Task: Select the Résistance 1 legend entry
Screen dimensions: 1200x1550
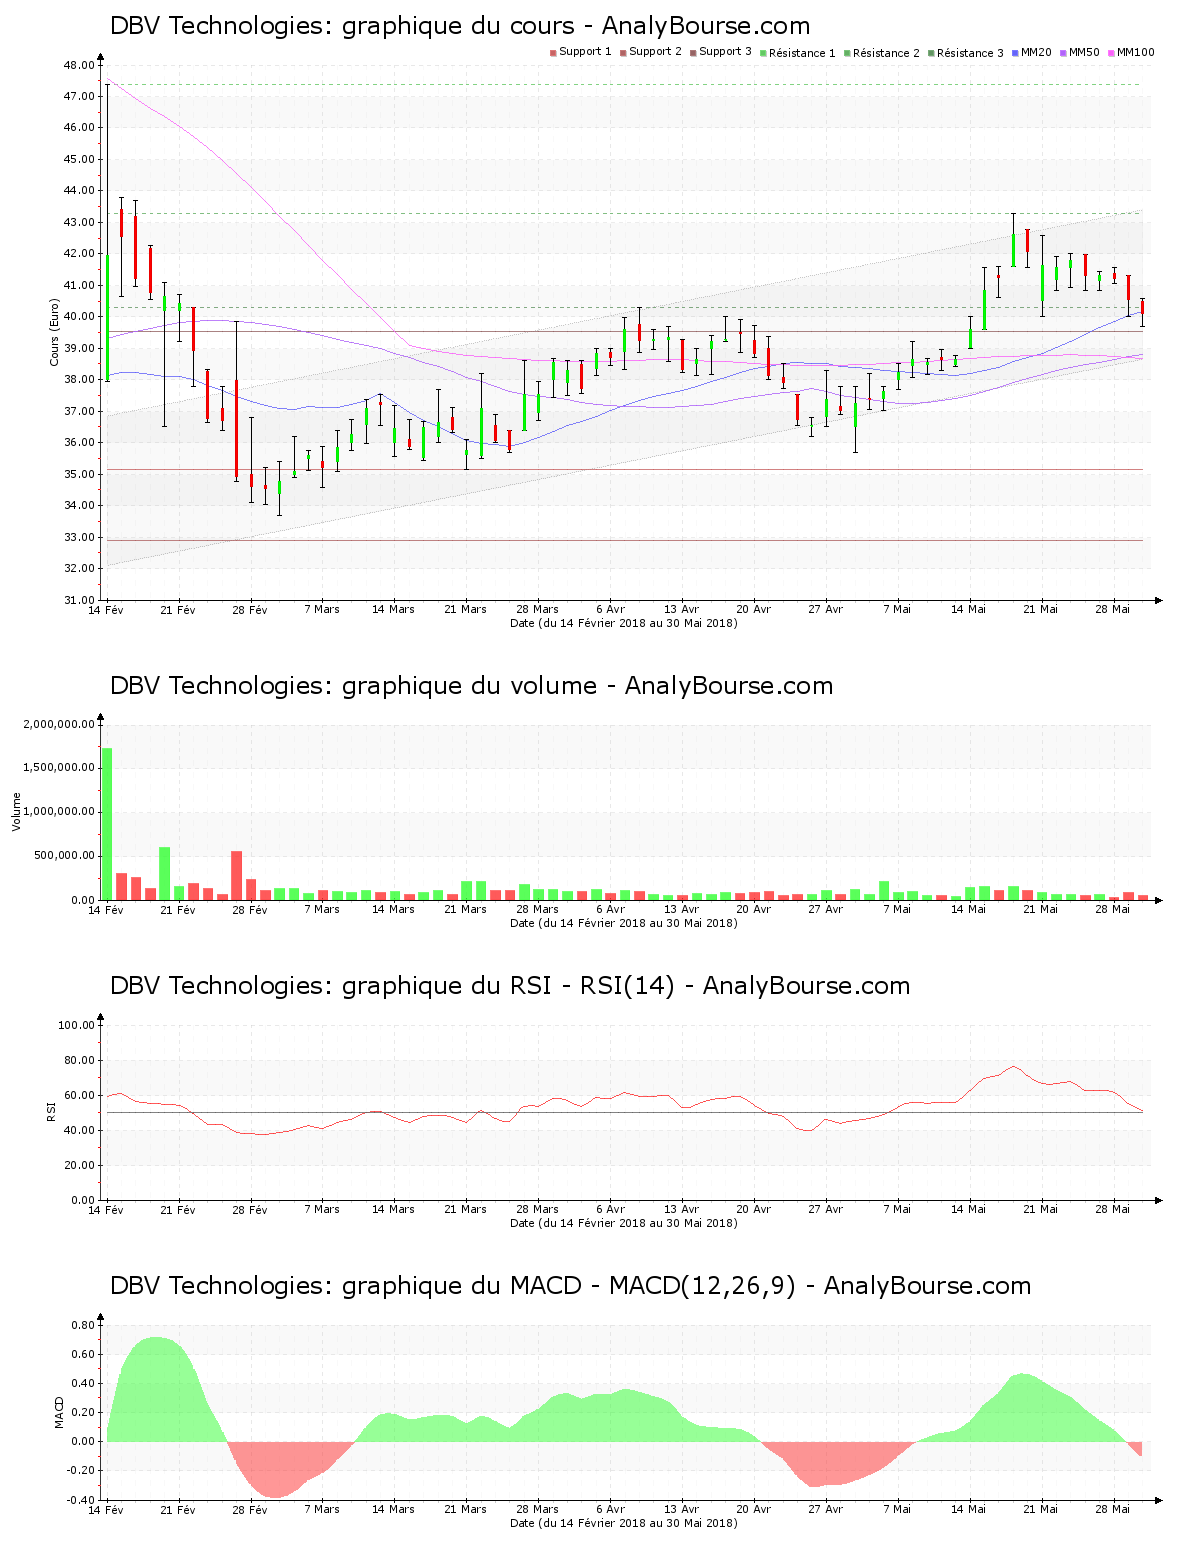Action: point(798,53)
